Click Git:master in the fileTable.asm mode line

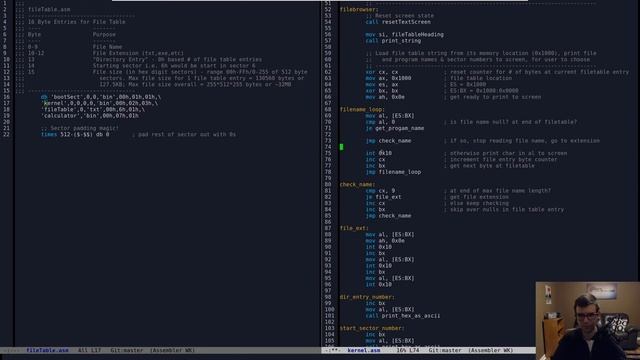click(127, 350)
